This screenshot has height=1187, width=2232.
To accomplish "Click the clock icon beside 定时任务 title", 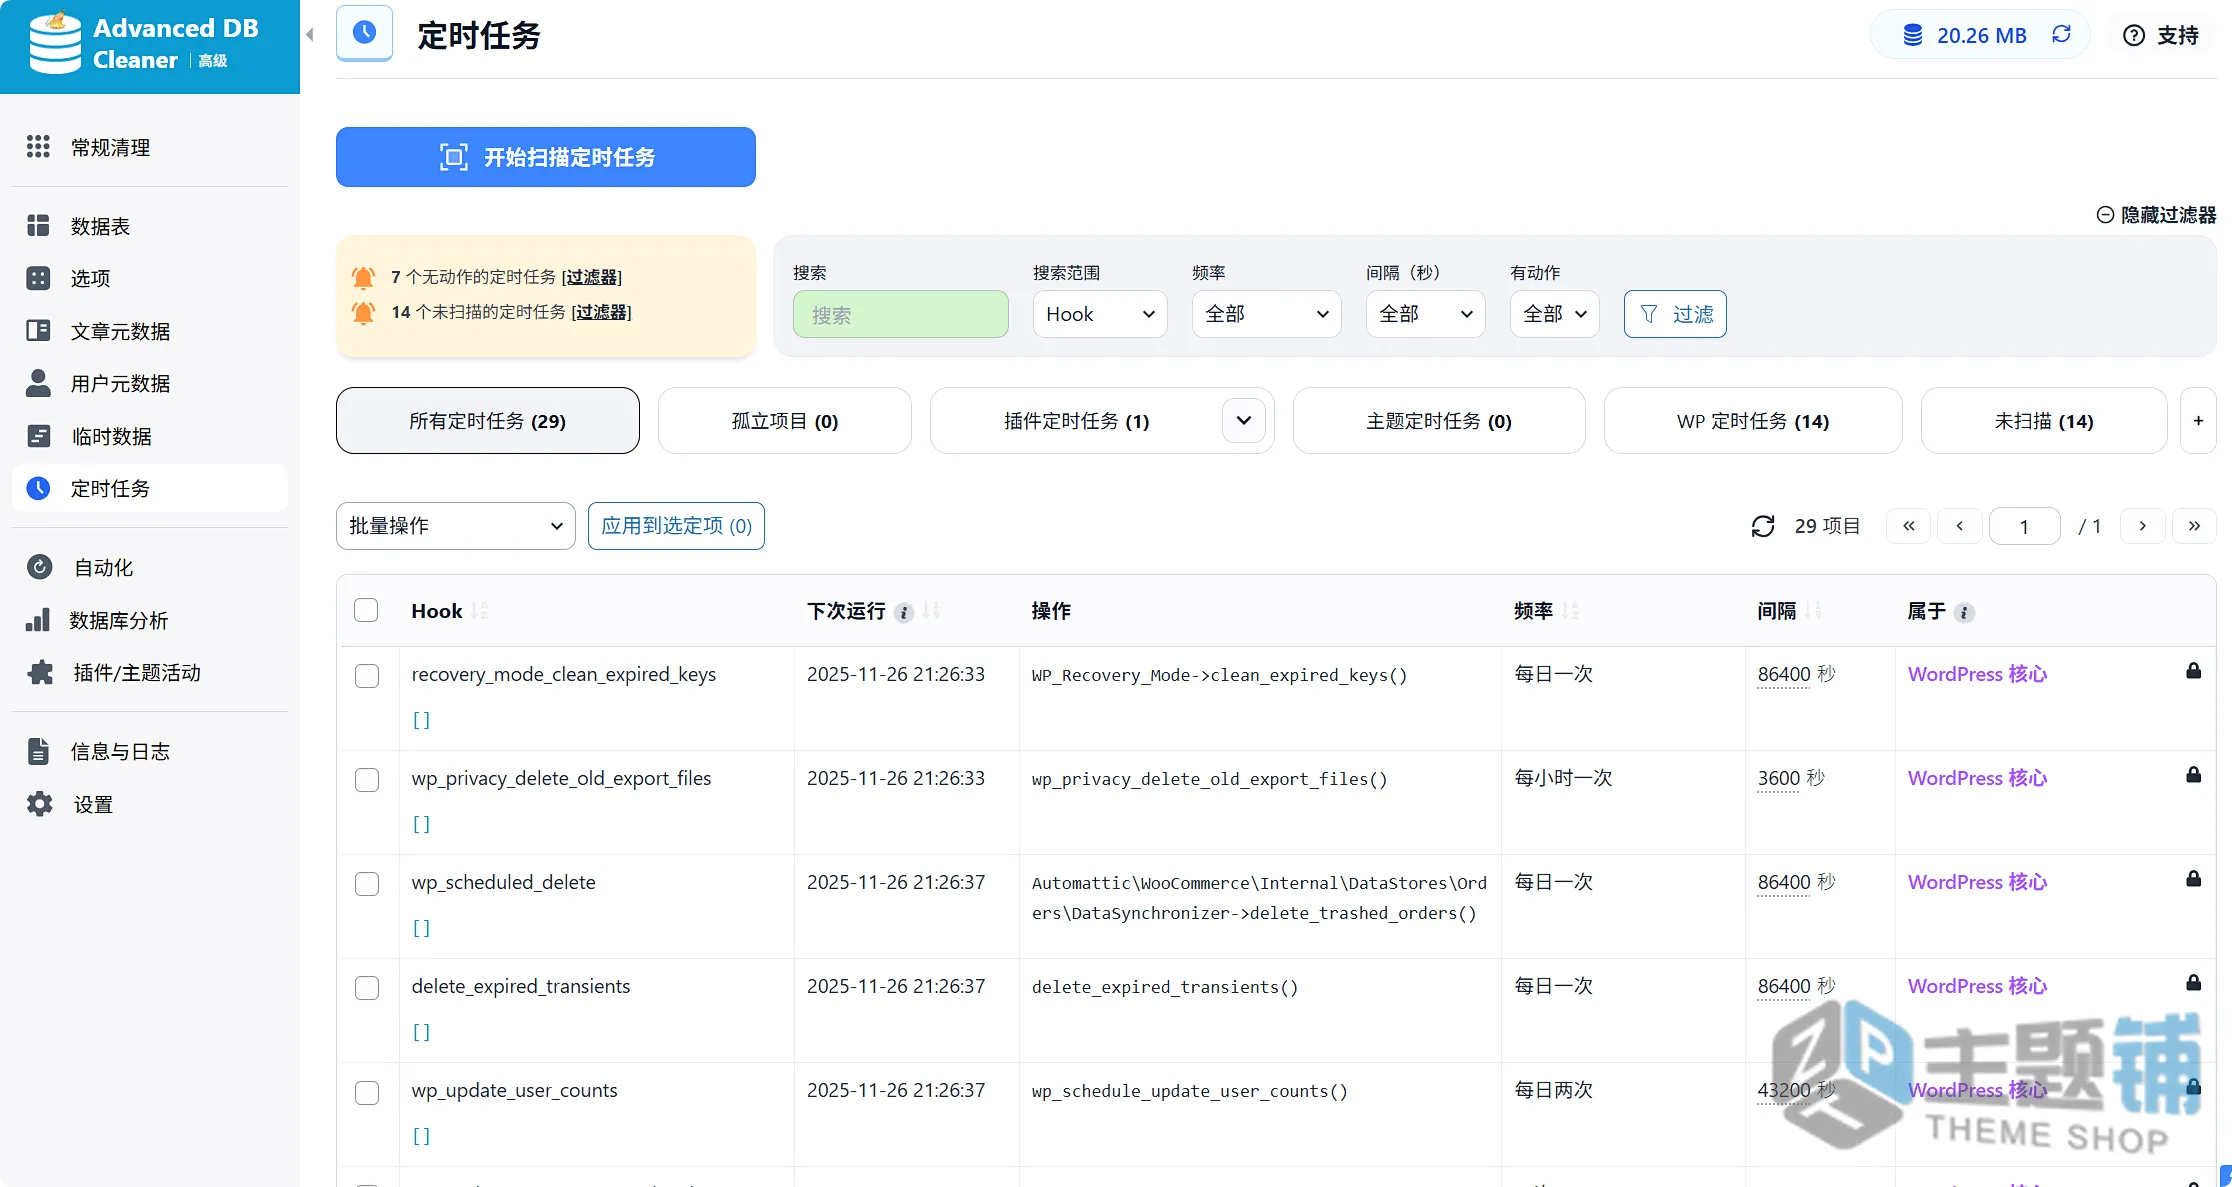I will click(x=364, y=33).
